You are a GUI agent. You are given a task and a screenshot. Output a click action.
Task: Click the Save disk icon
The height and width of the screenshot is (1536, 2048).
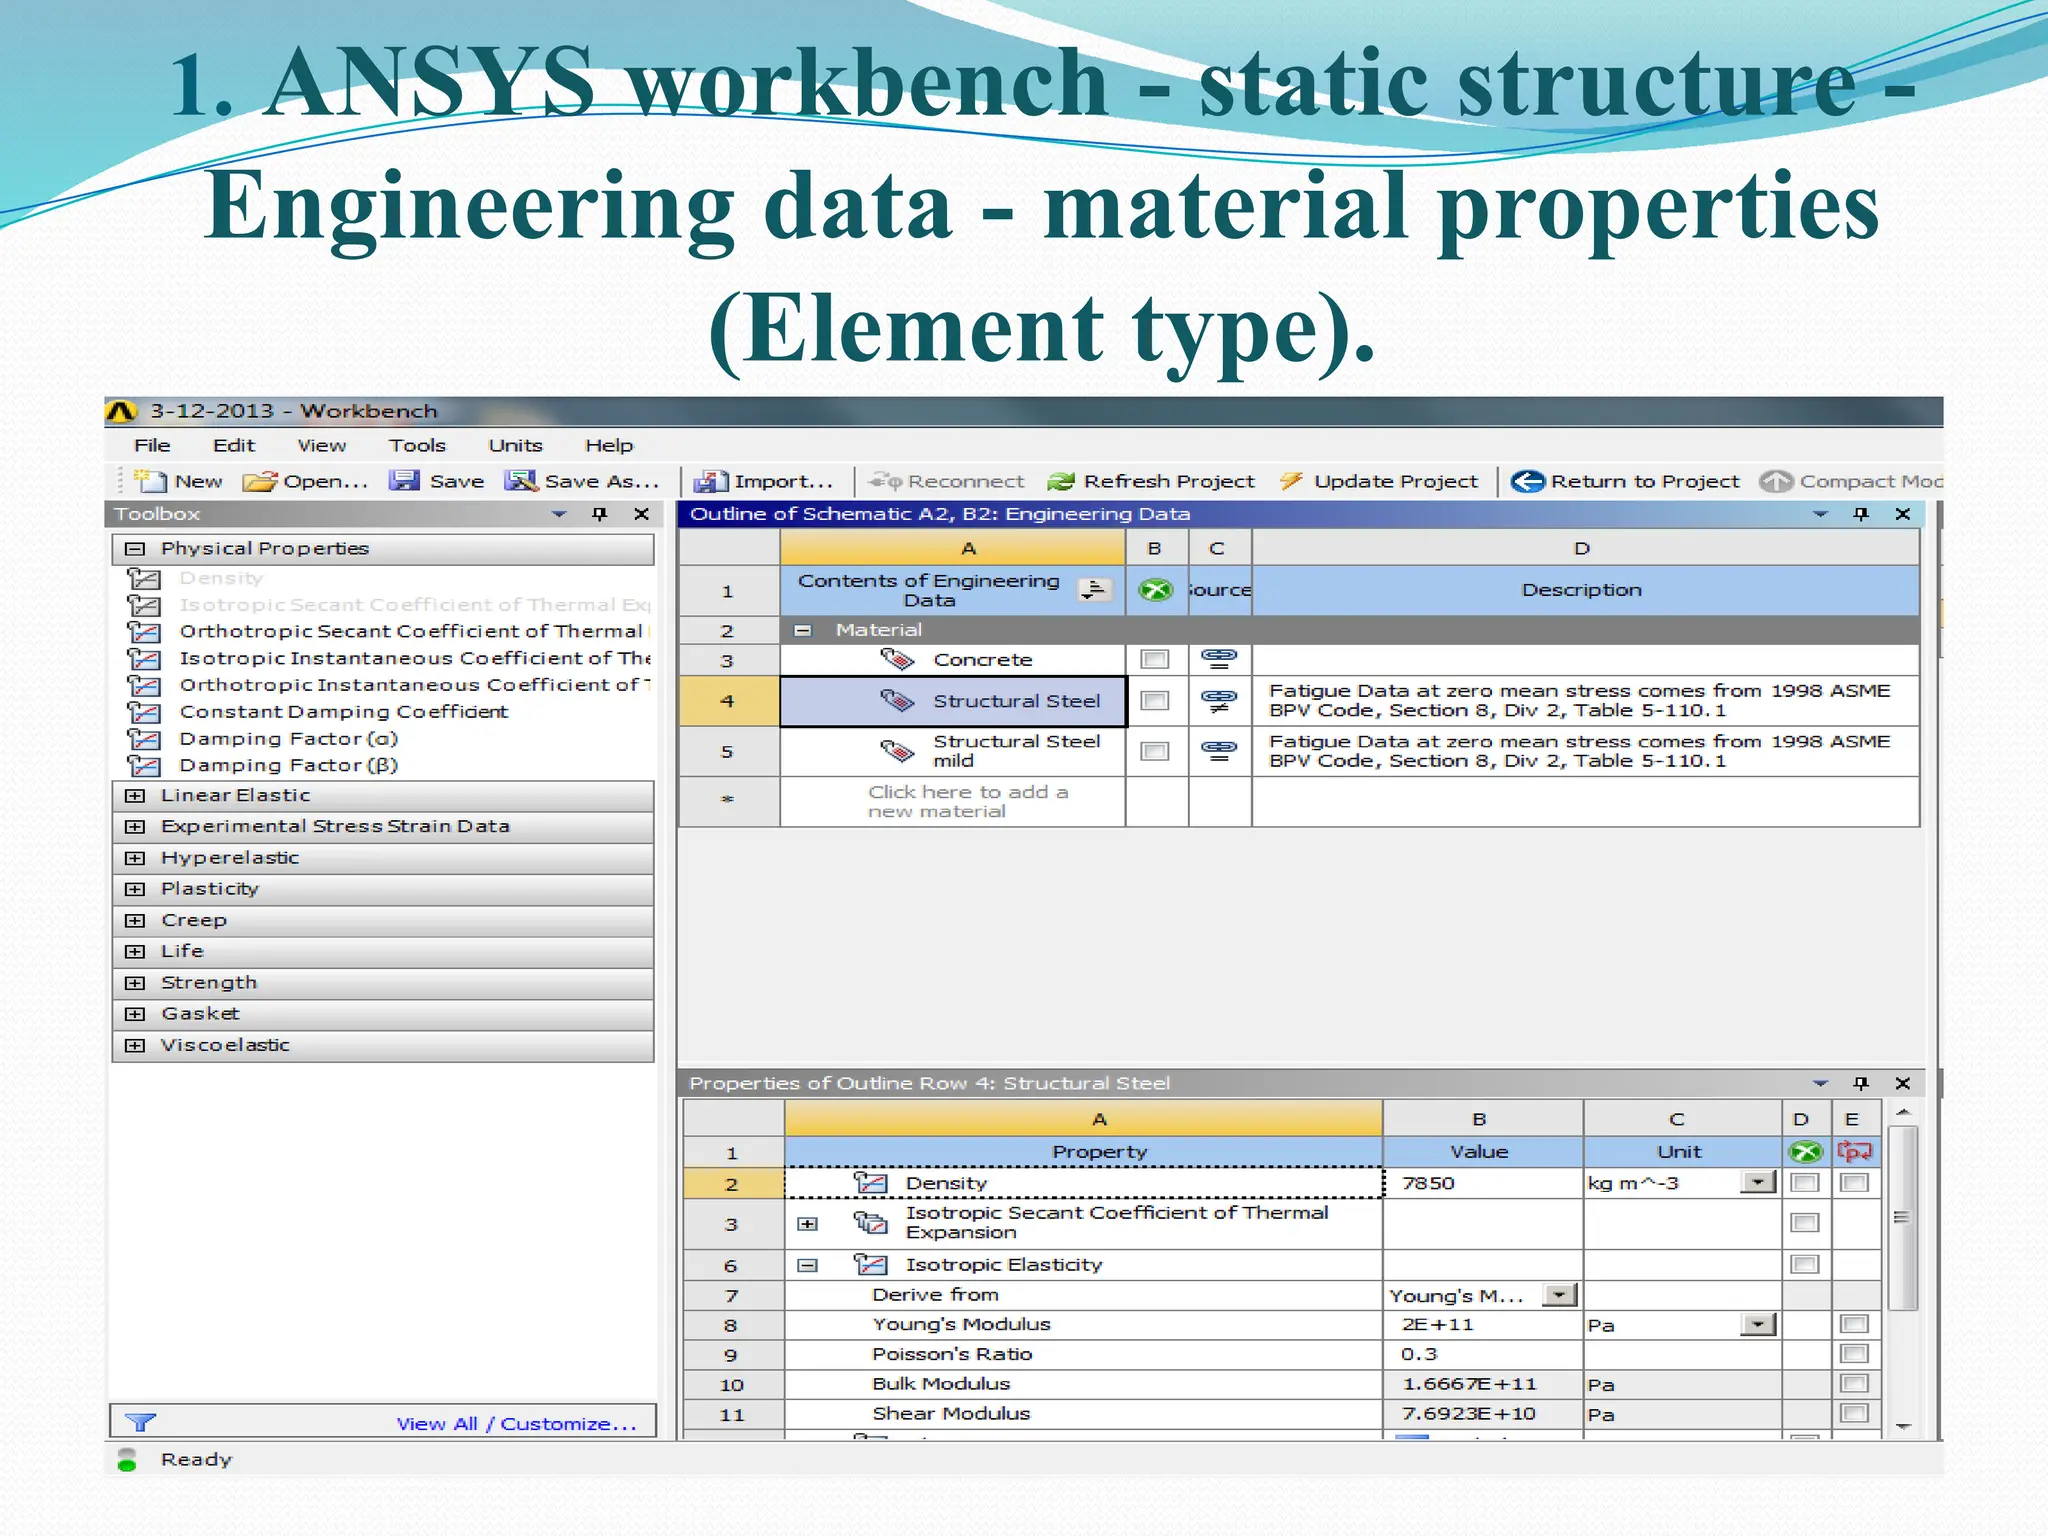coord(404,481)
